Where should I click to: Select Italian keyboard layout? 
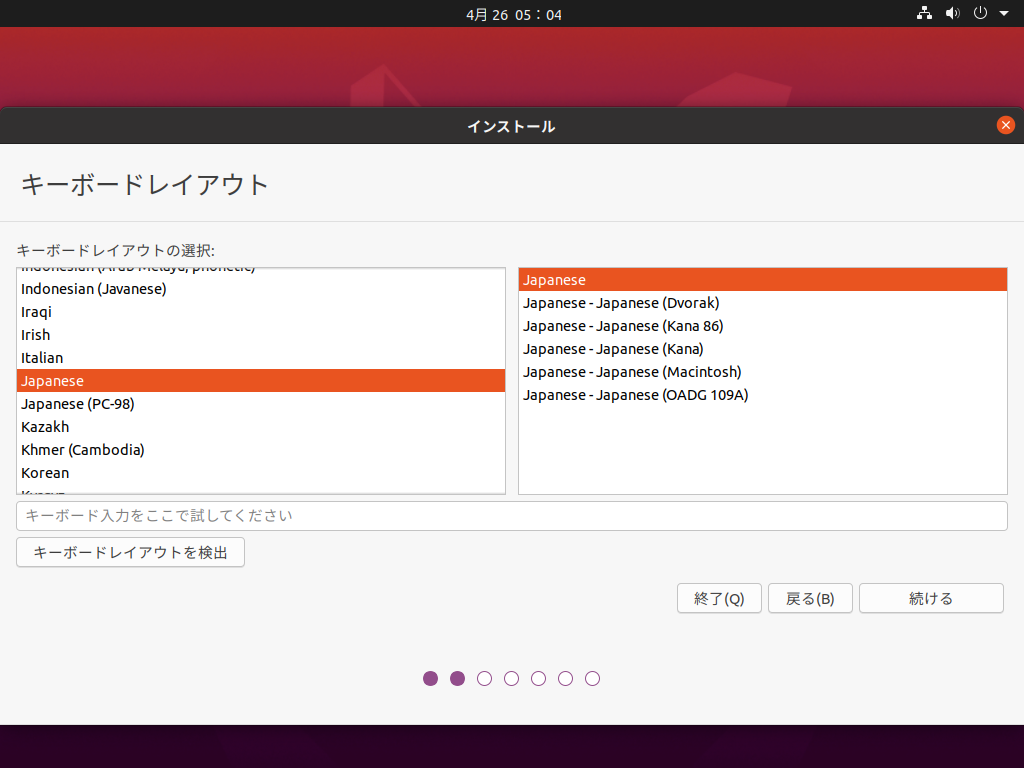(261, 357)
